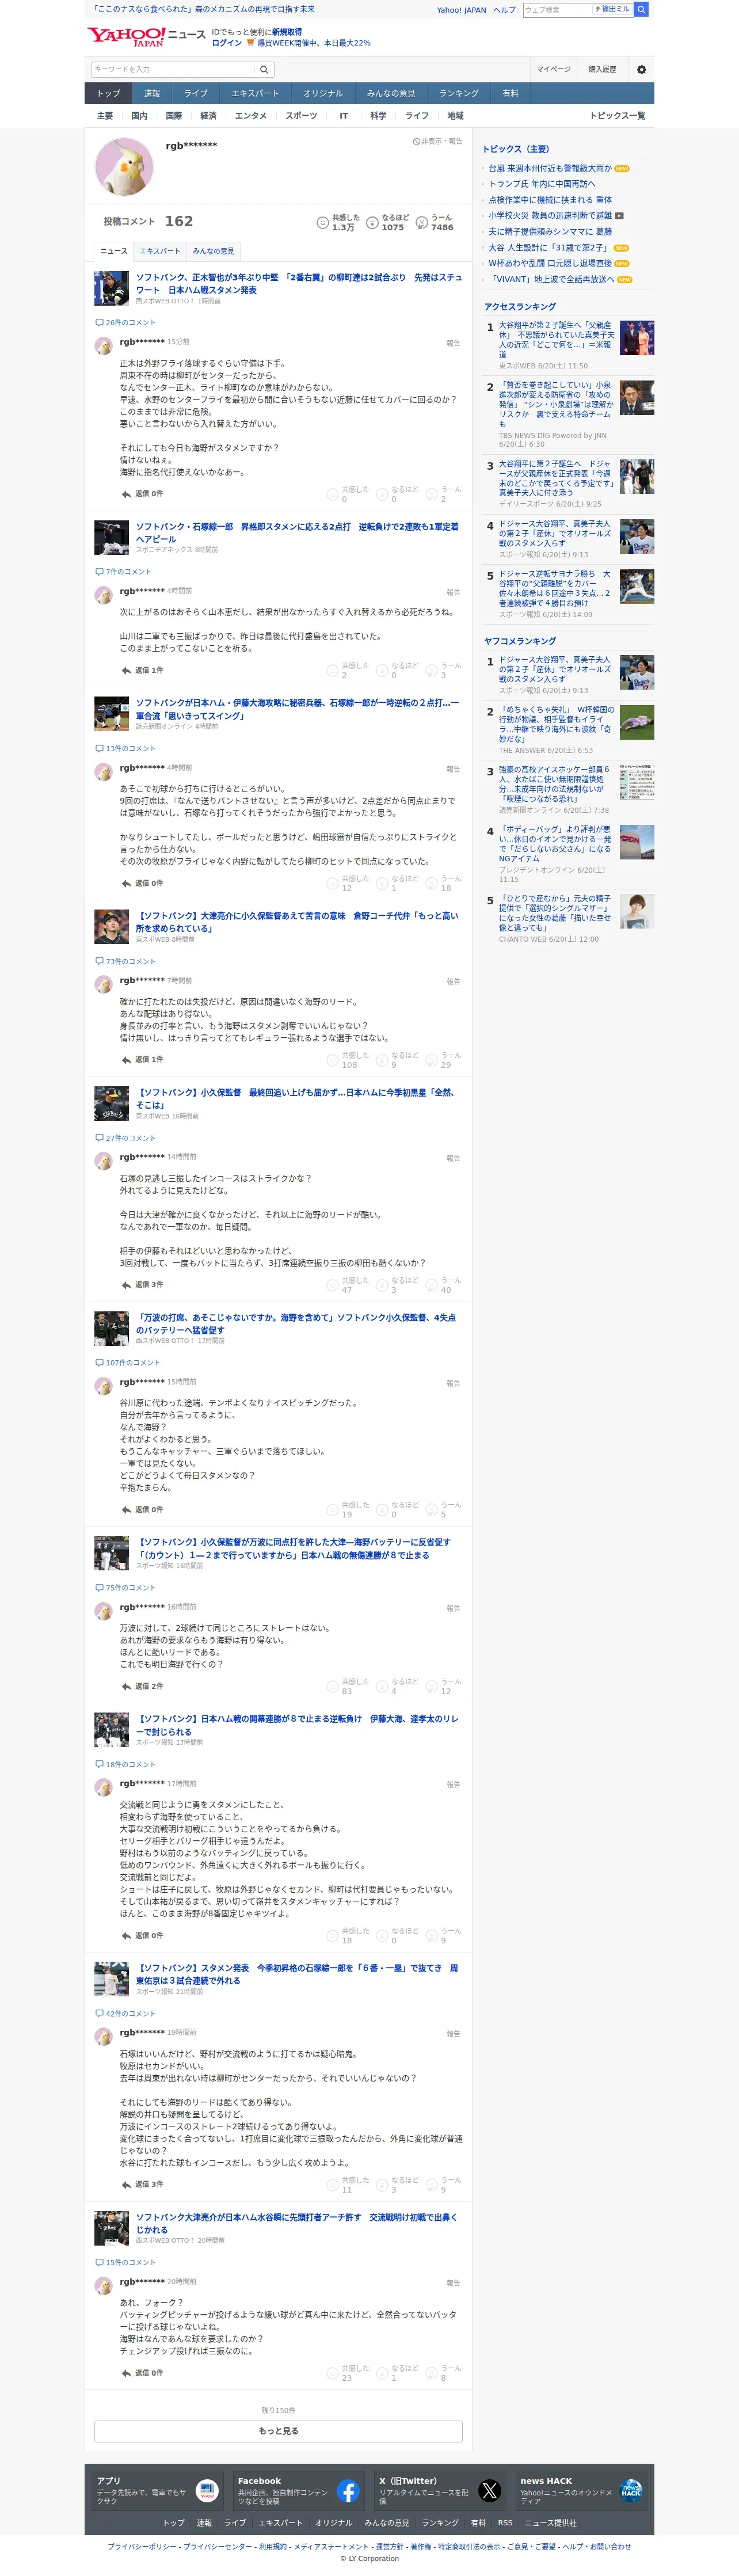The image size is (739, 2576).
Task: Click the Yahoo! JAPAN ニュース logo
Action: click(146, 37)
